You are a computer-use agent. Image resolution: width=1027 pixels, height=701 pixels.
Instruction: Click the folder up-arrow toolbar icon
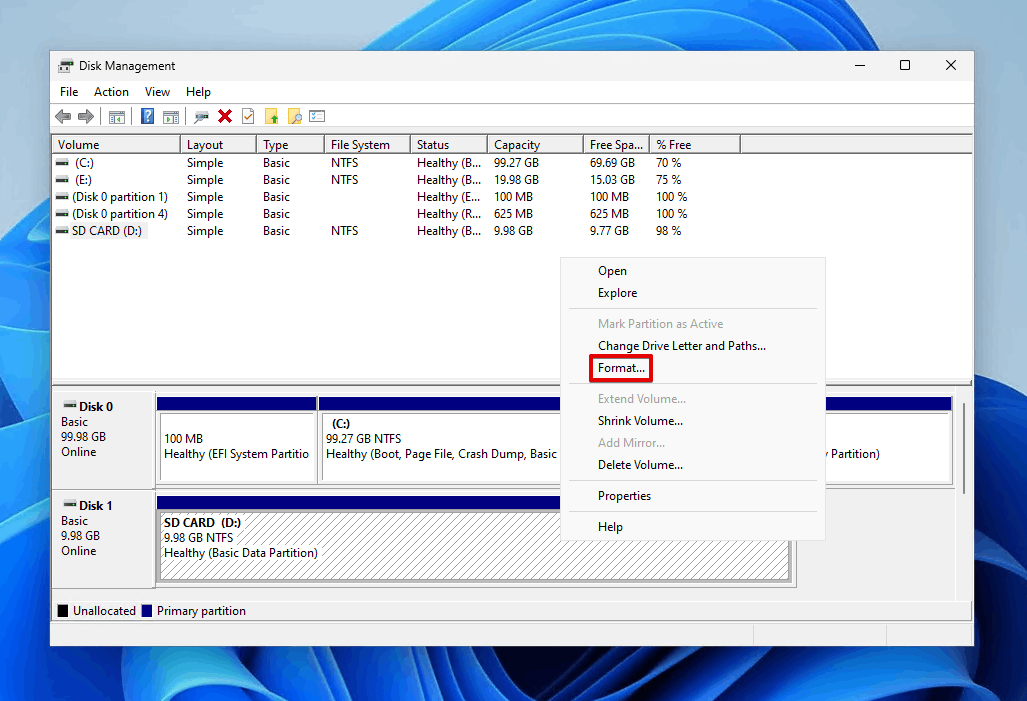(x=271, y=116)
